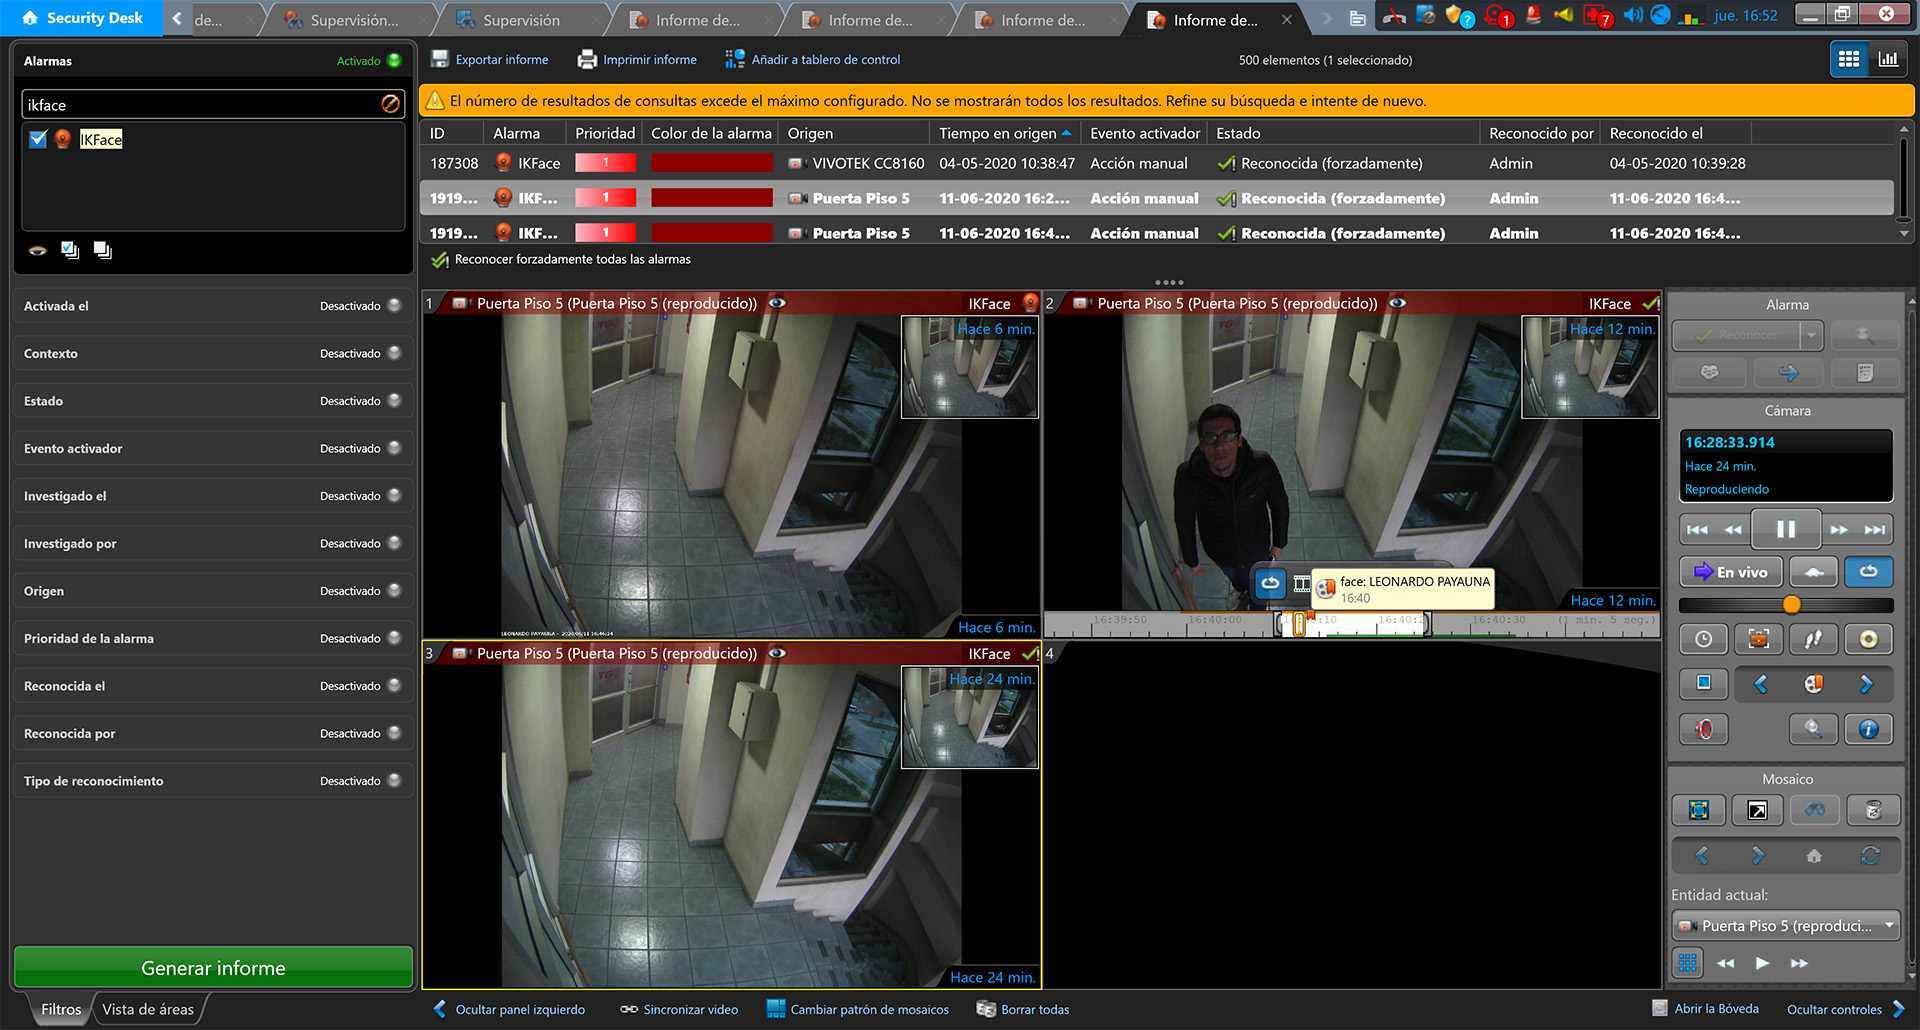This screenshot has height=1030, width=1920.
Task: Open the Security Desk home tab
Action: (82, 18)
